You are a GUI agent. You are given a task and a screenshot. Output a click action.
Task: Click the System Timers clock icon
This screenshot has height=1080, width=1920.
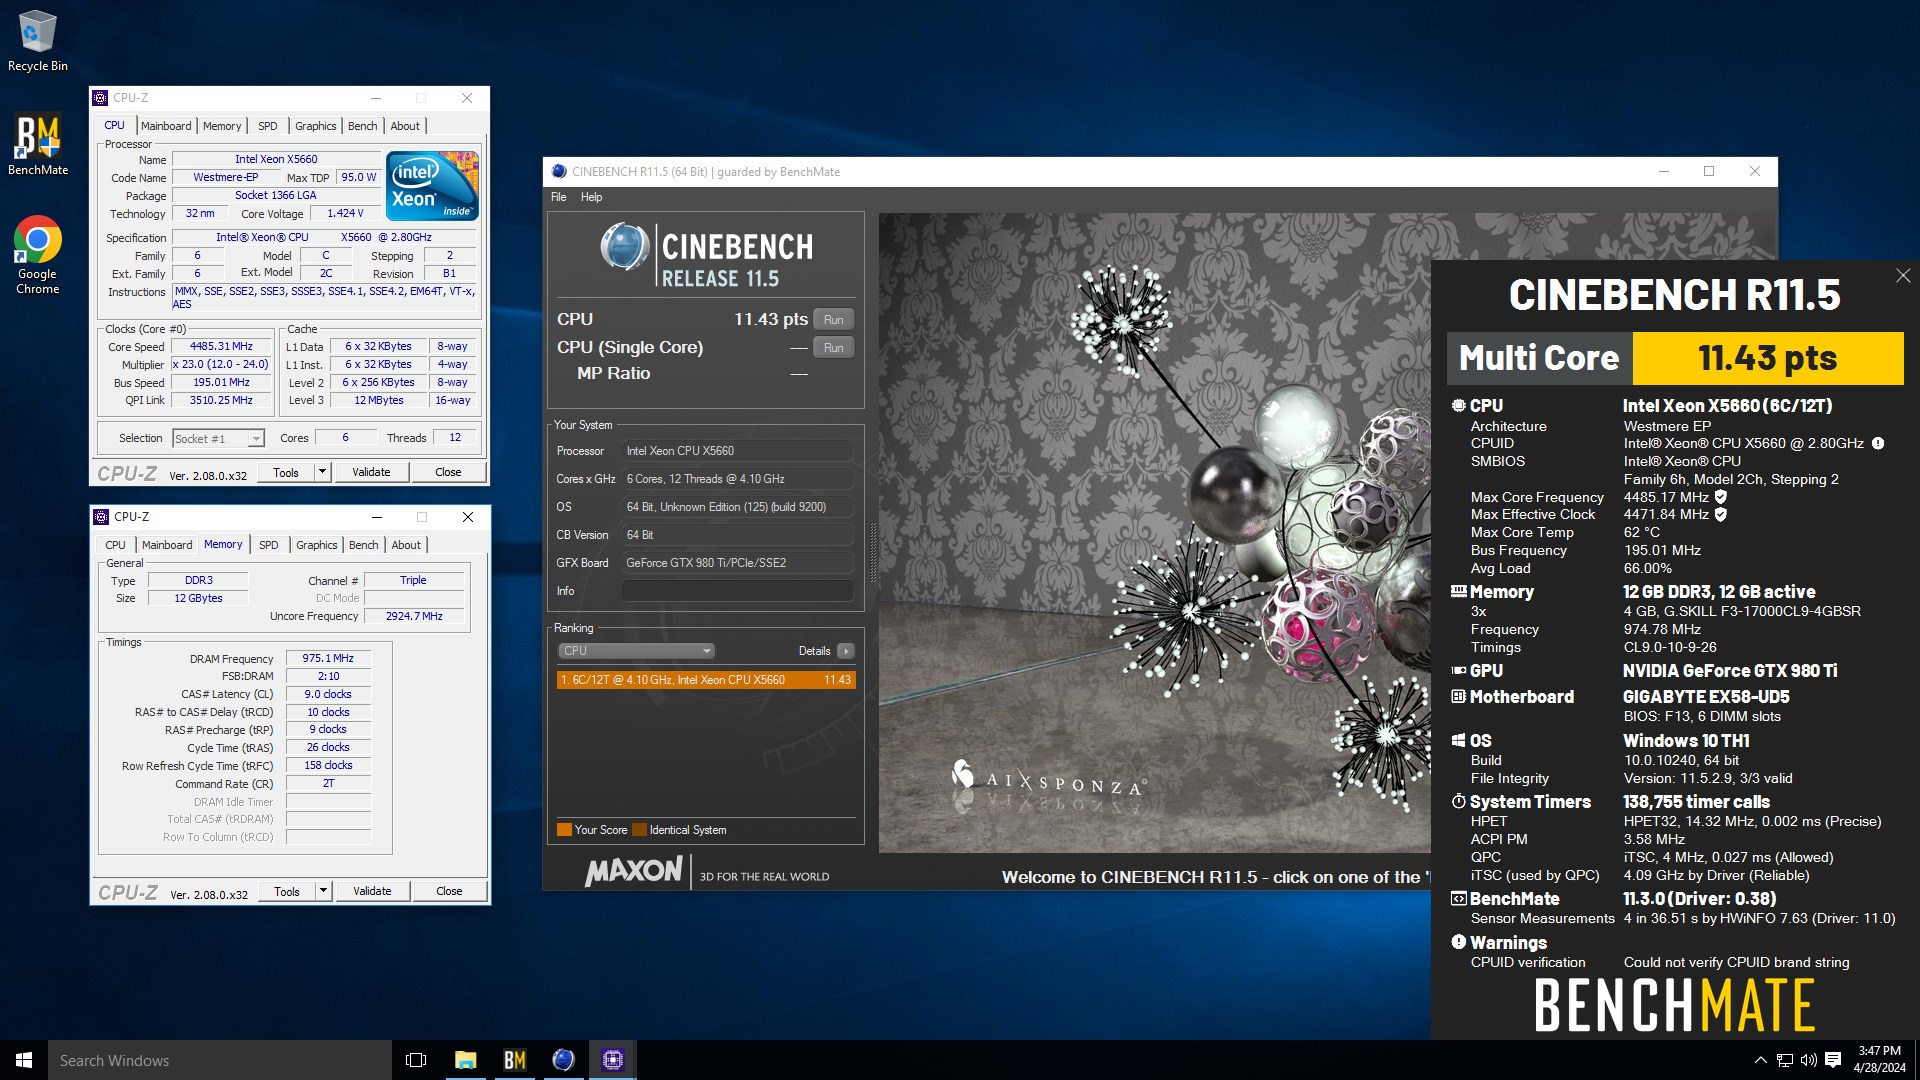[1459, 802]
